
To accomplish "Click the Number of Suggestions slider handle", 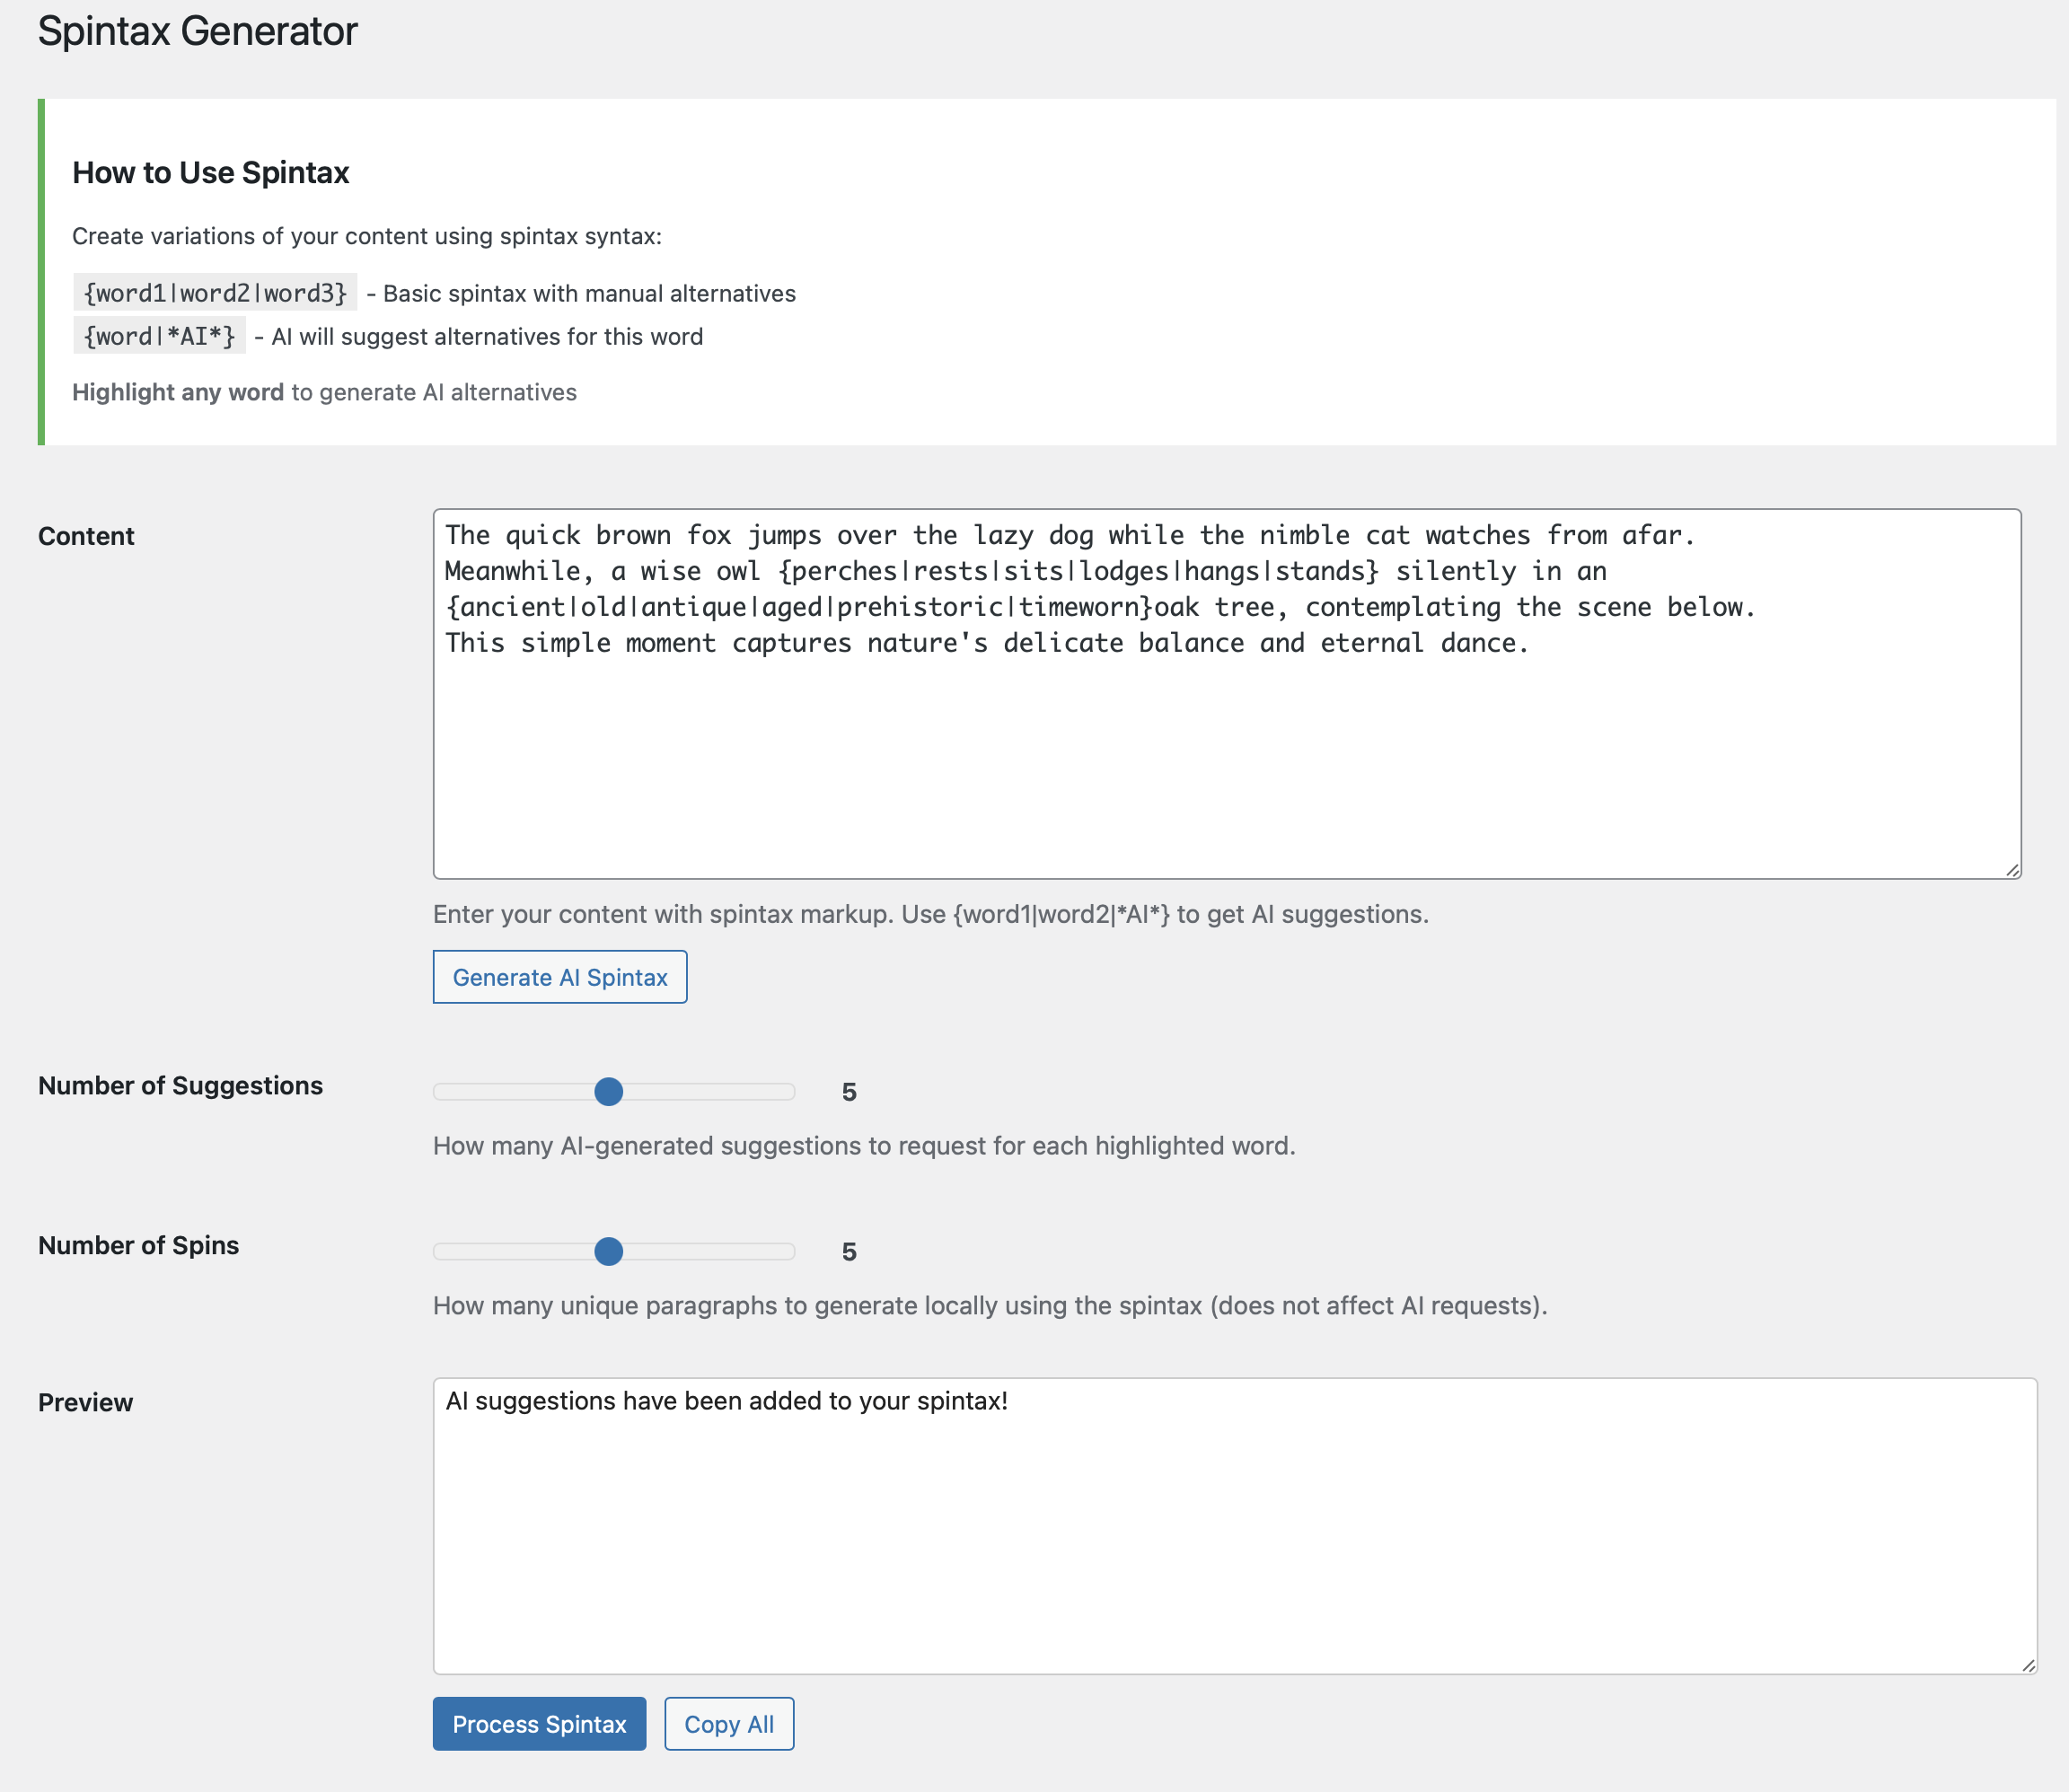I will point(608,1091).
